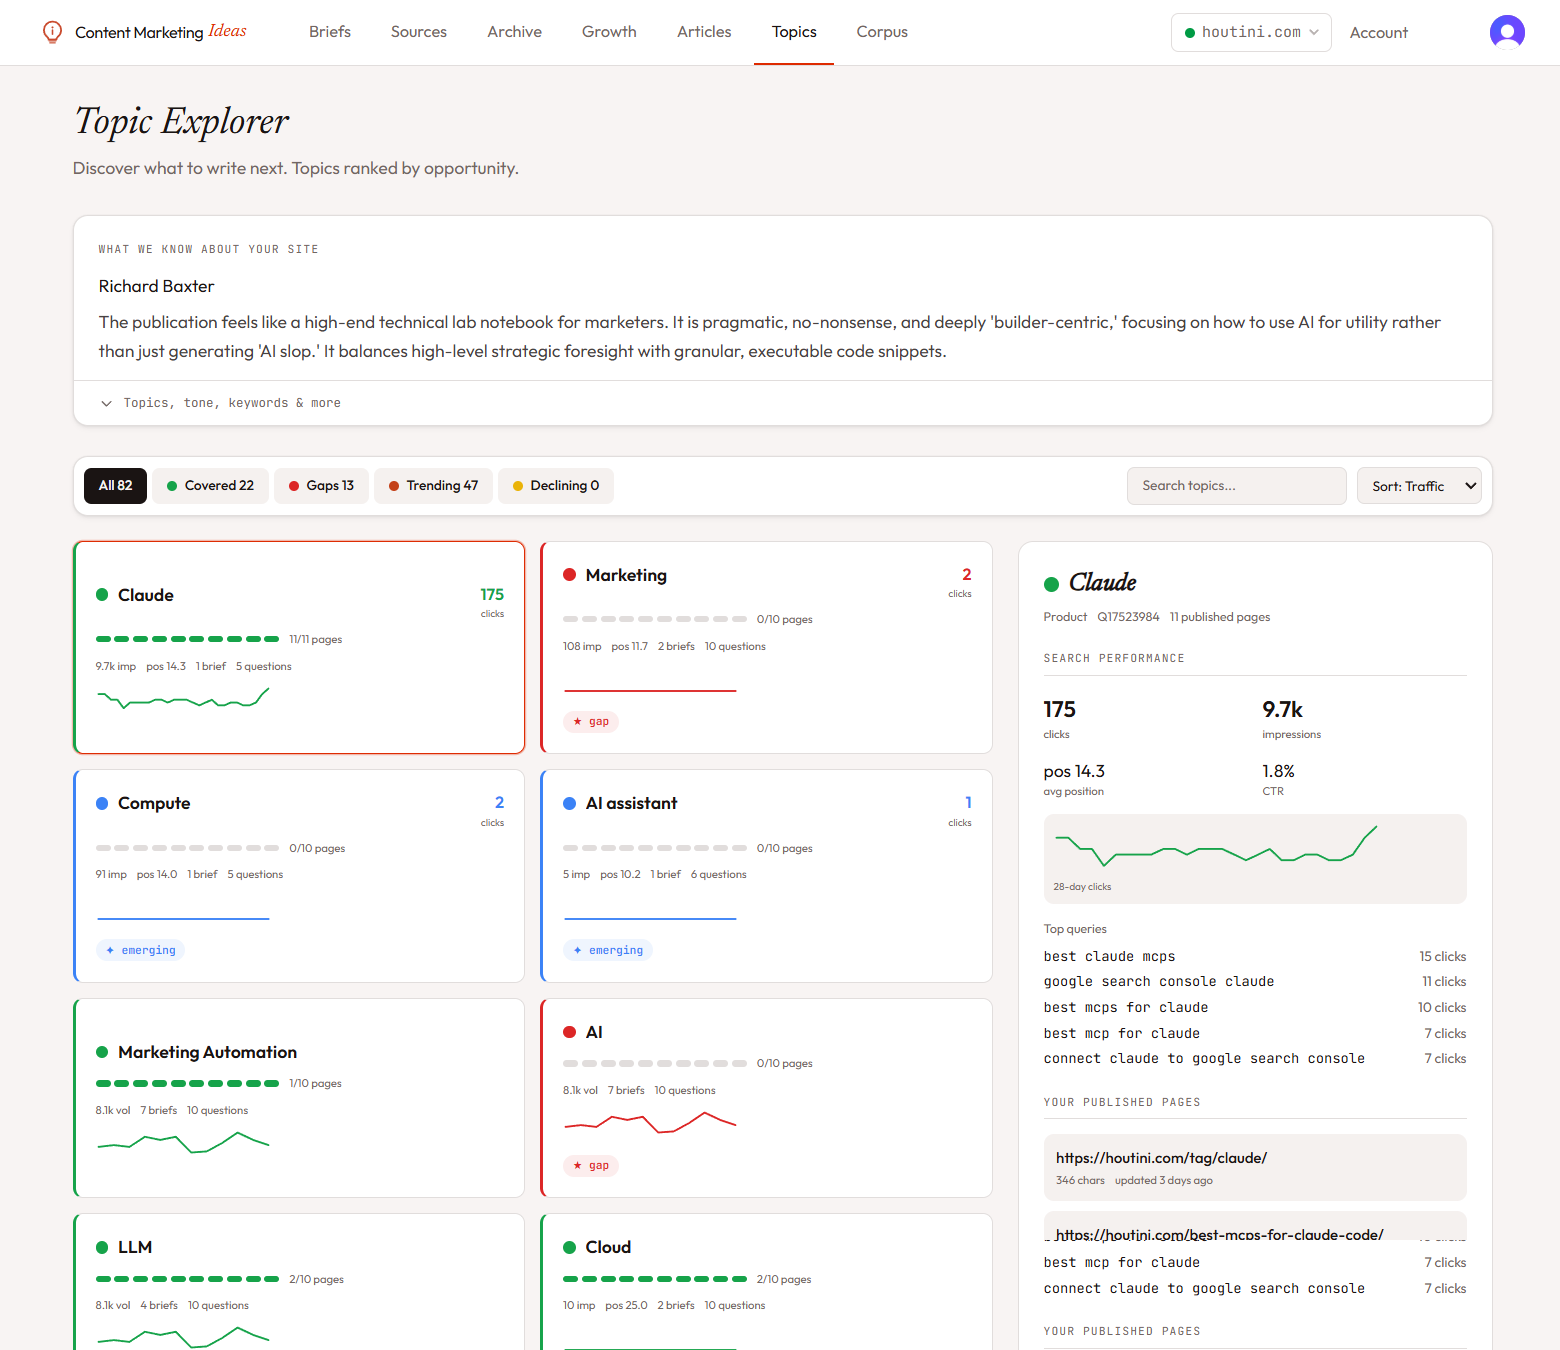This screenshot has width=1560, height=1350.
Task: Open the houtini.com/tag/claude published page link
Action: [x=1161, y=1157]
